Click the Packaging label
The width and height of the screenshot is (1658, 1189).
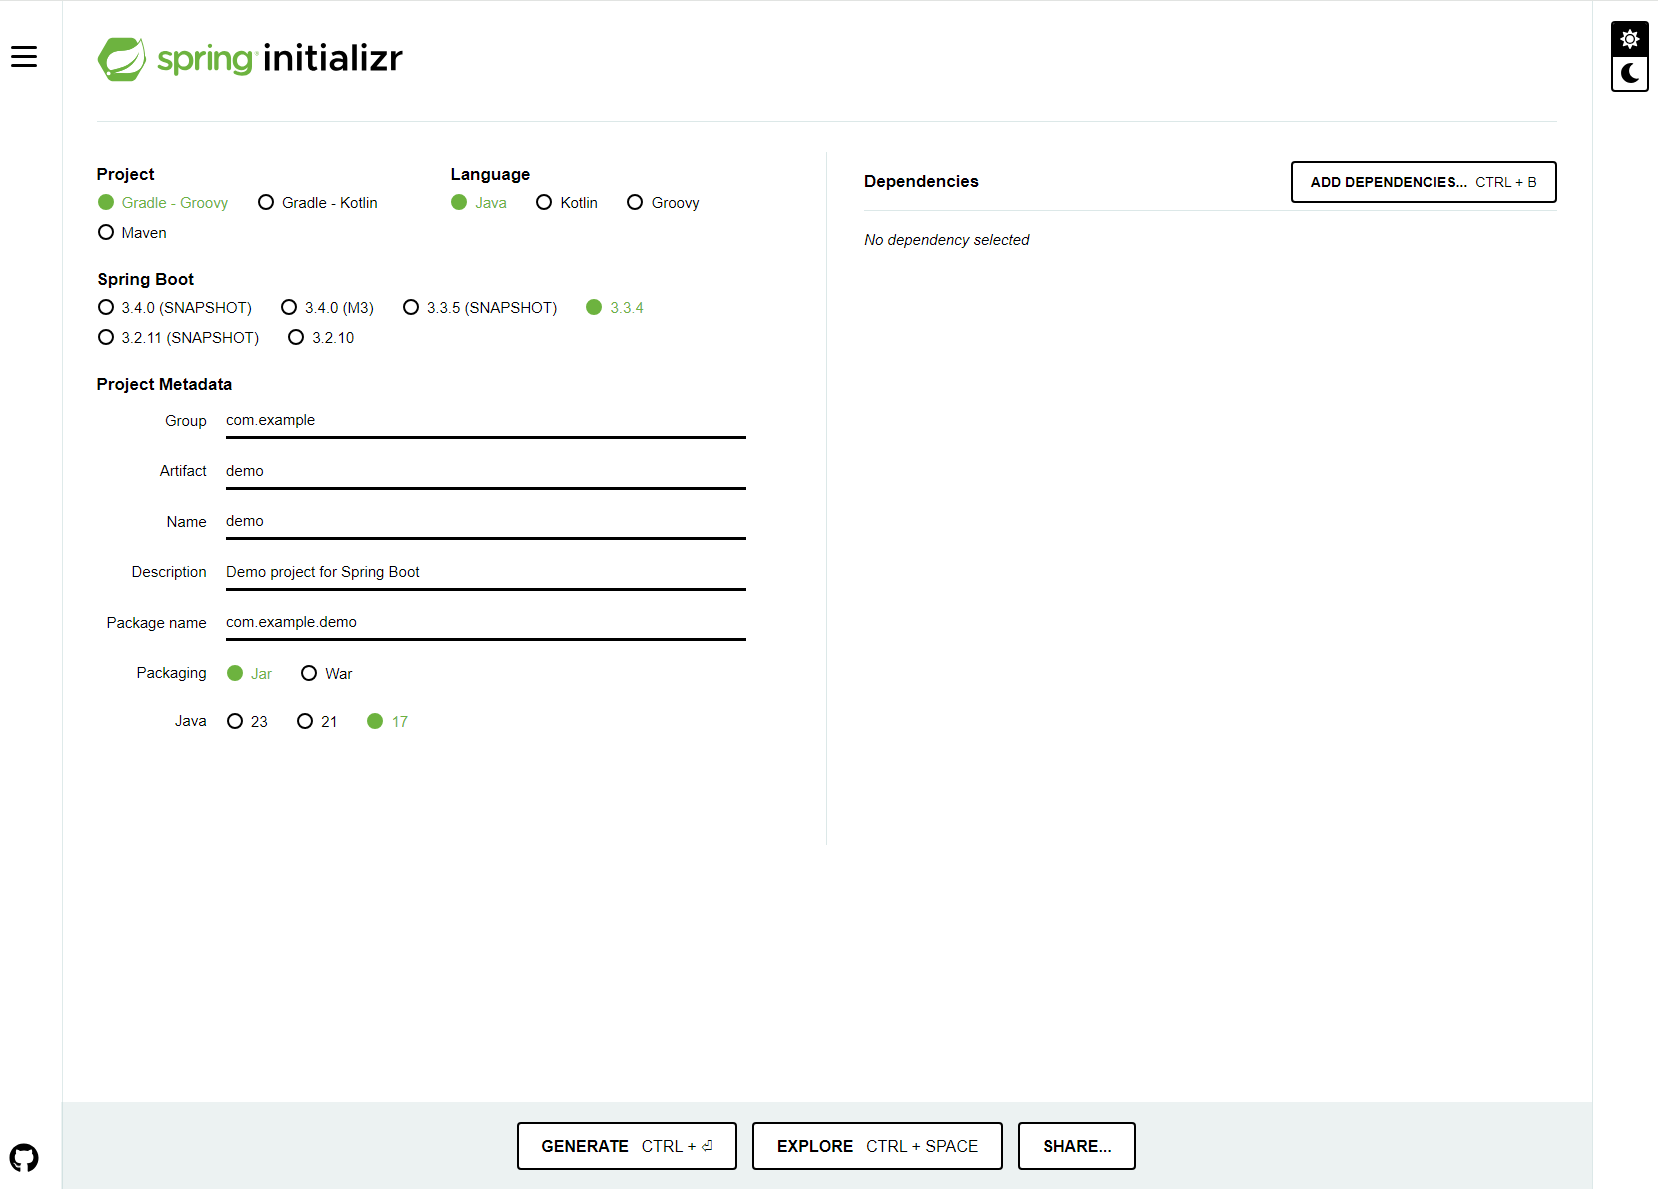tap(172, 673)
